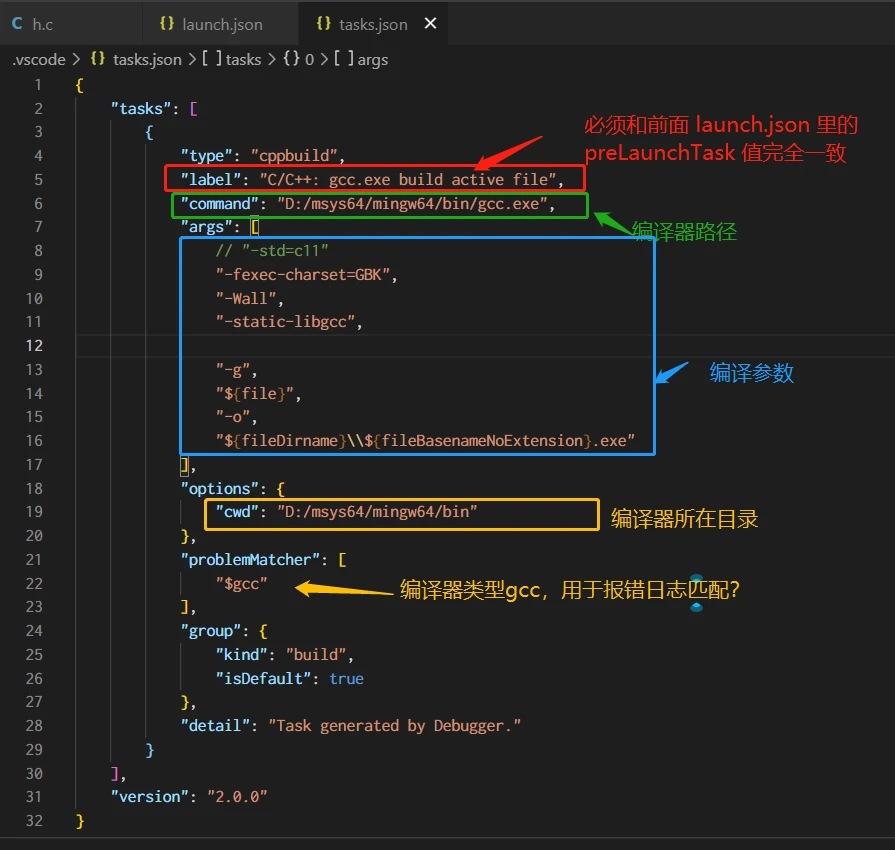This screenshot has height=850, width=895.
Task: Click the "${file}" argument
Action: (255, 393)
